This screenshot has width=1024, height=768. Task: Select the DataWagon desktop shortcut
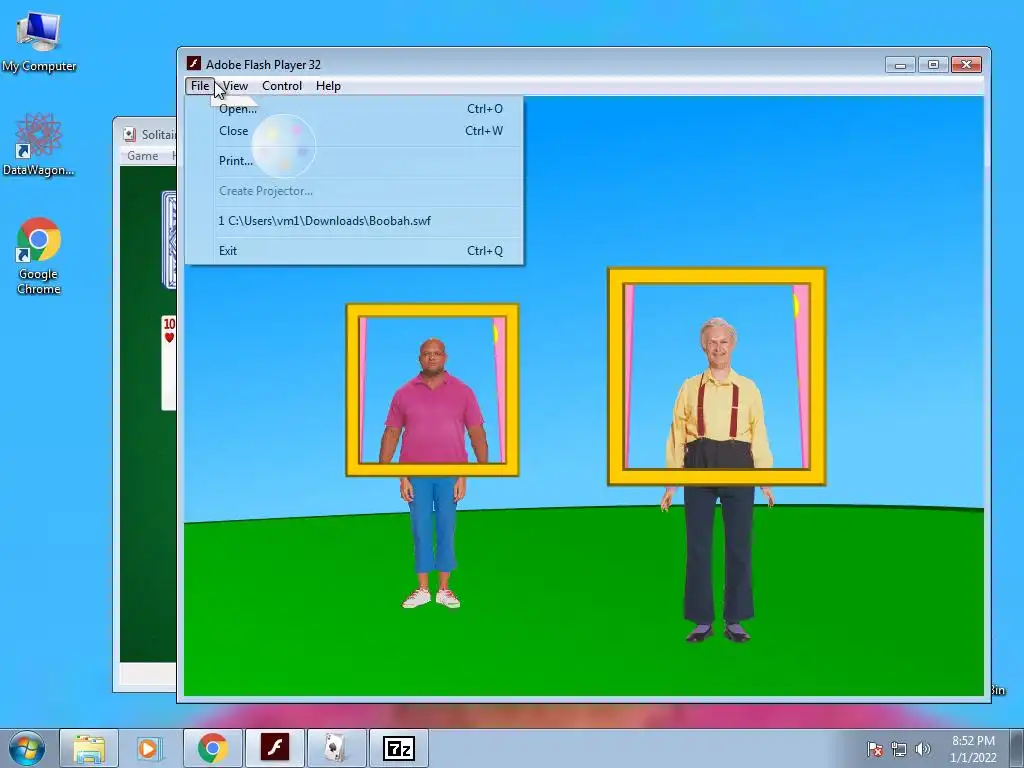point(39,145)
